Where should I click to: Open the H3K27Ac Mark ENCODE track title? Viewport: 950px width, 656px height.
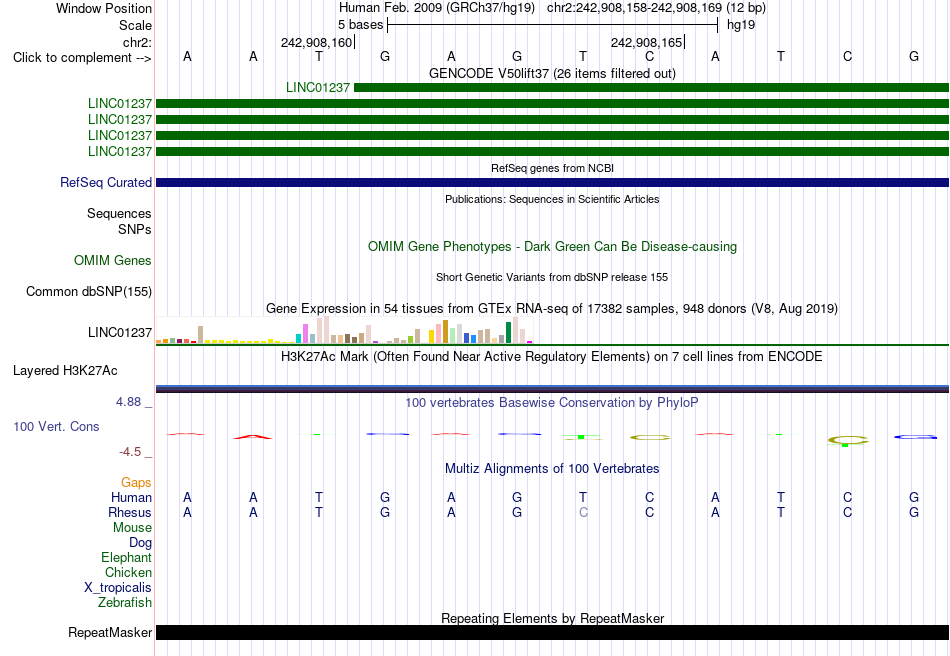(x=552, y=356)
